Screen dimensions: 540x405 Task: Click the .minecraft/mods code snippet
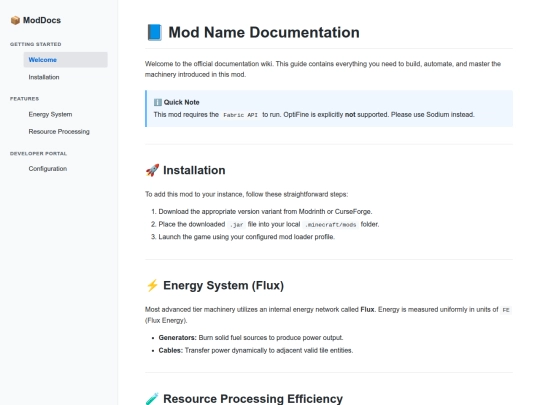331,225
